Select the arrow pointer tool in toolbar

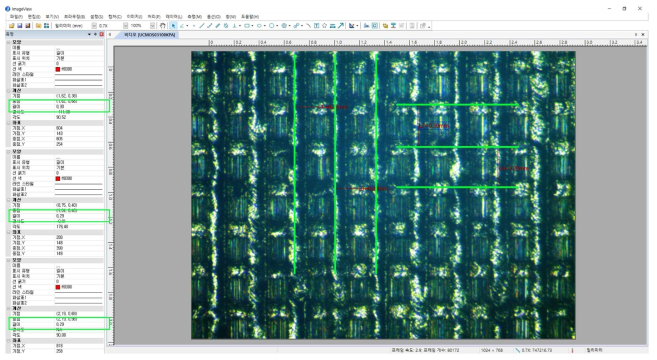point(173,26)
